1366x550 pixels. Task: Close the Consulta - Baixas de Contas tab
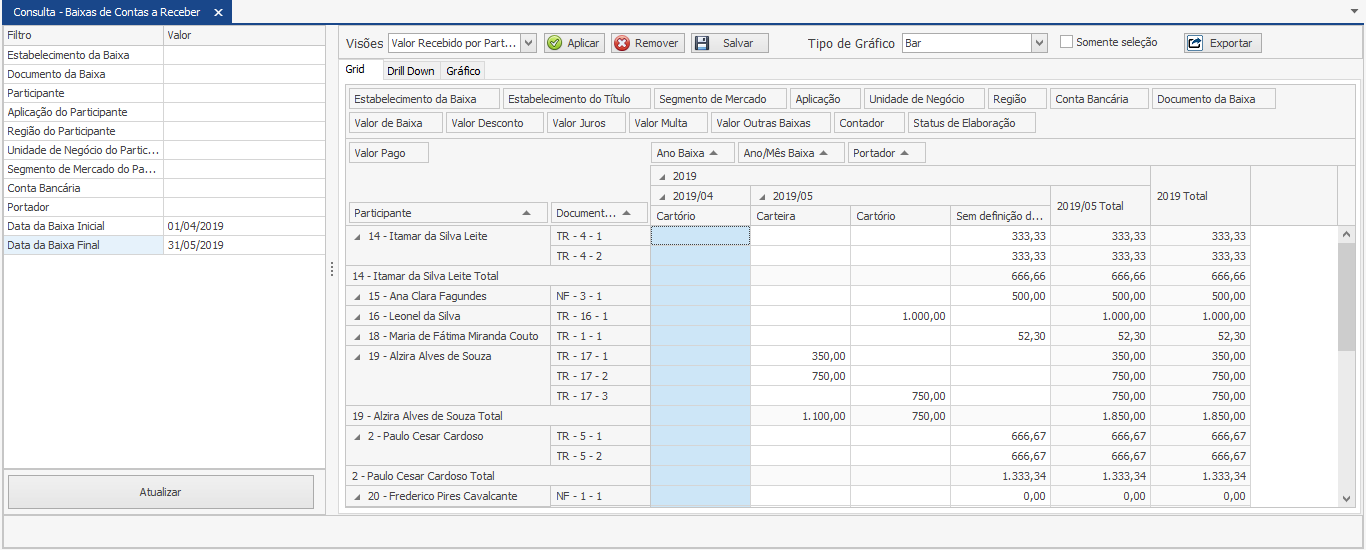[218, 12]
